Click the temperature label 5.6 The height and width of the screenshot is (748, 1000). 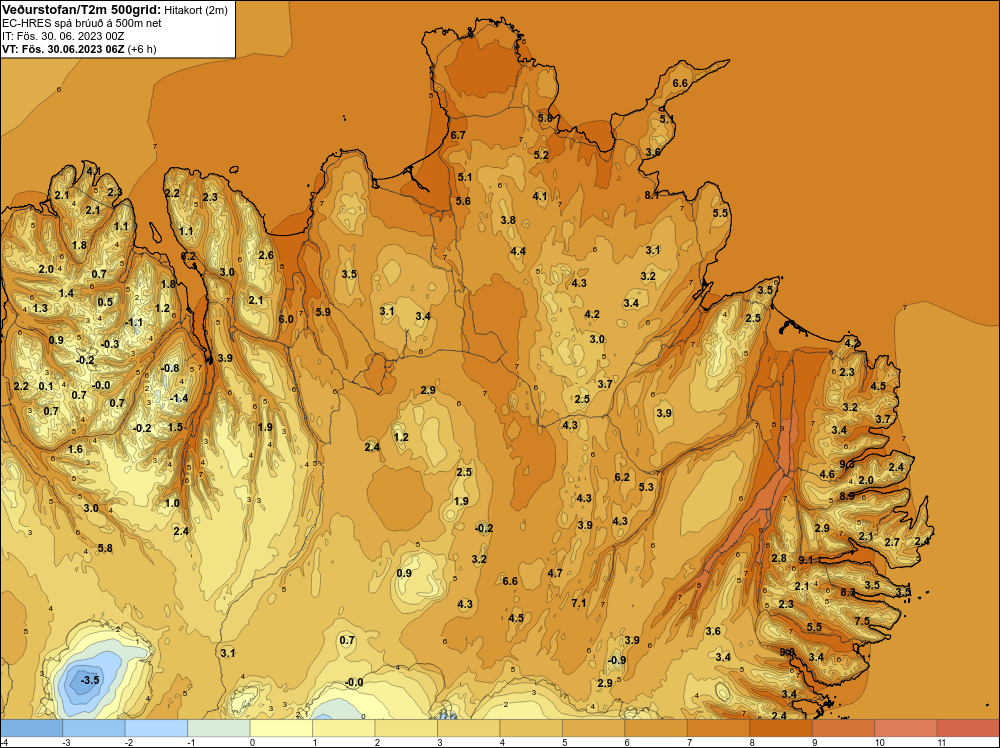pos(463,201)
